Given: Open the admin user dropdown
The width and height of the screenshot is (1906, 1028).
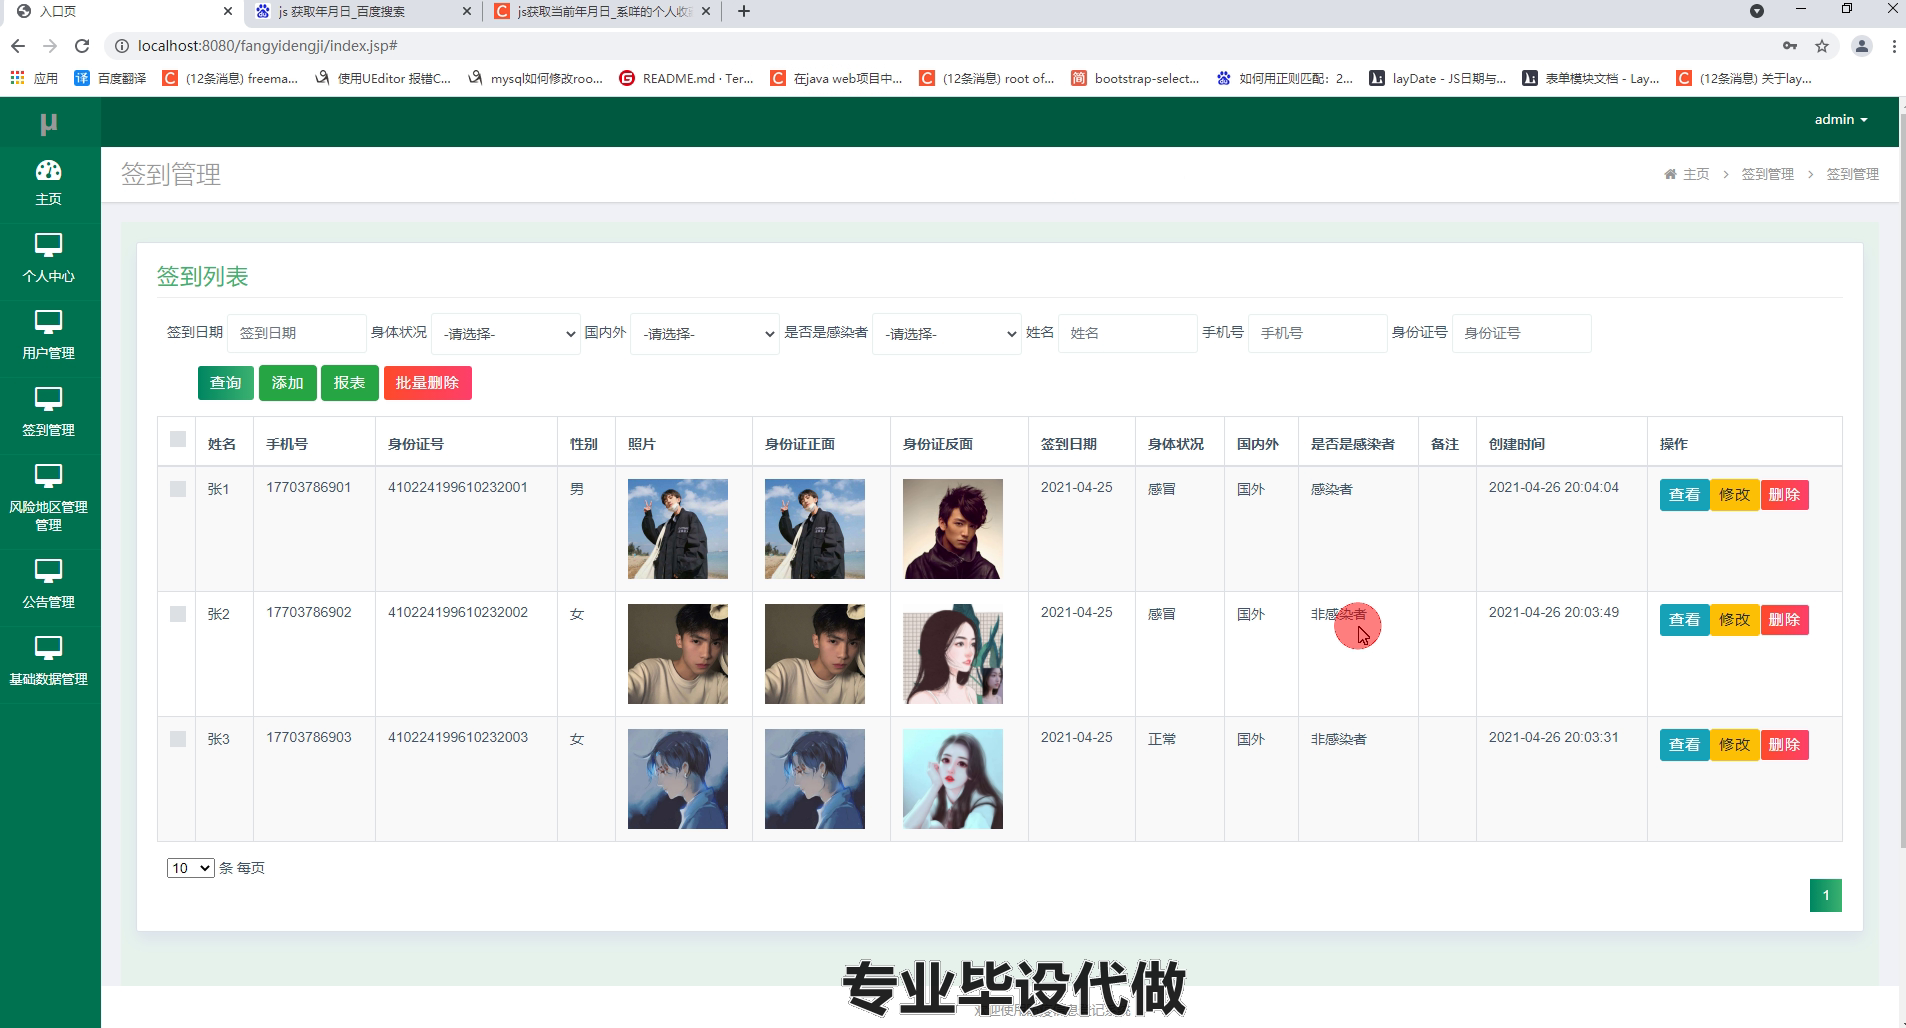Looking at the screenshot, I should point(1841,120).
